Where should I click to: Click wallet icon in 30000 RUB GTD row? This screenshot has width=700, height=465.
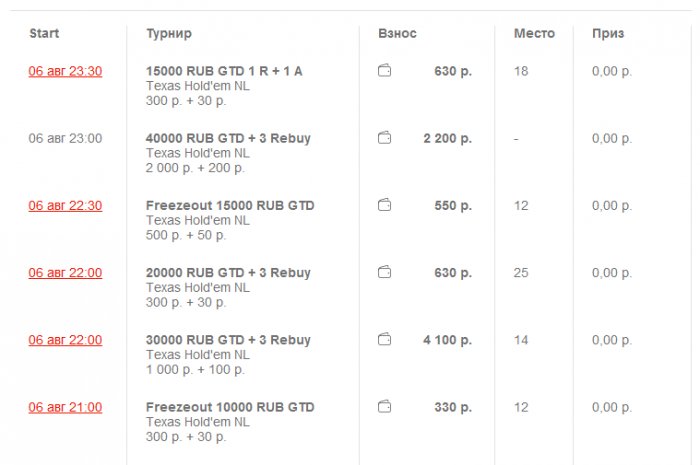tap(384, 340)
